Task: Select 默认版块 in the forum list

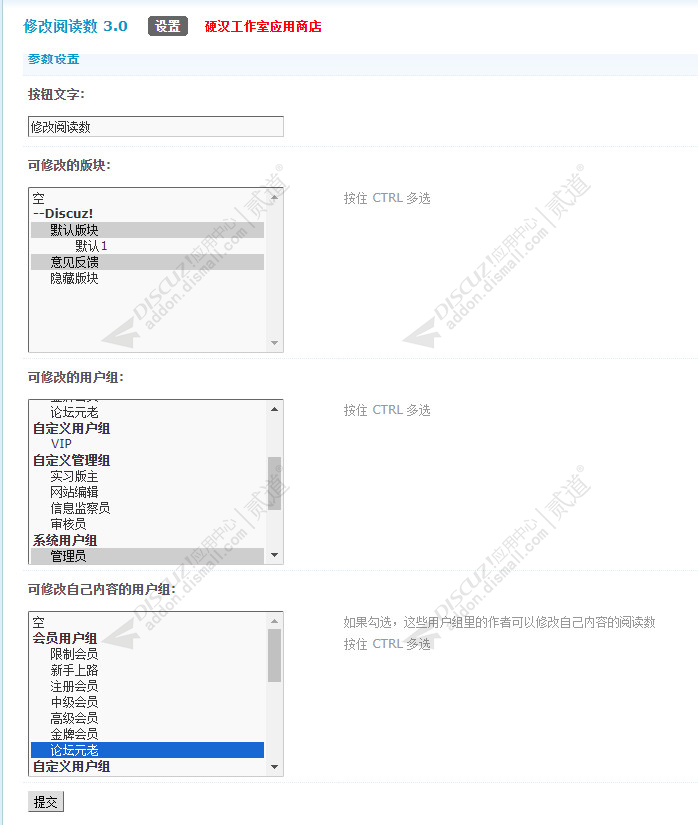Action: [147, 230]
